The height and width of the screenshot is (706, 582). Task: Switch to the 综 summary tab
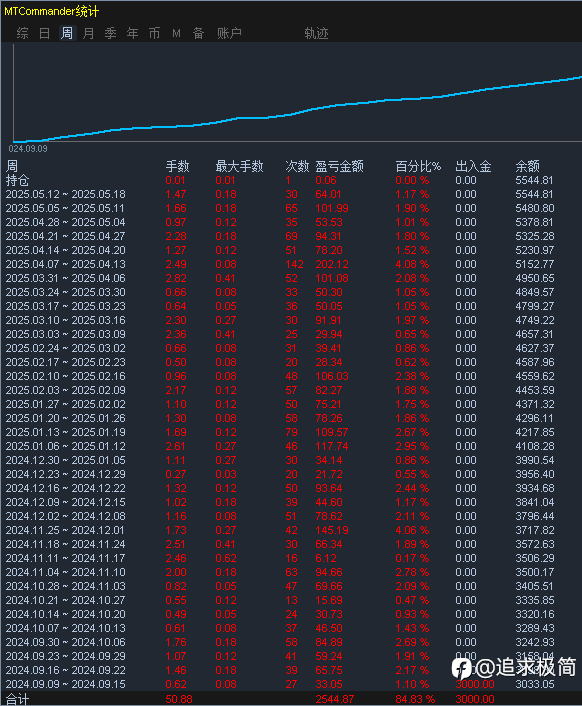[x=22, y=33]
